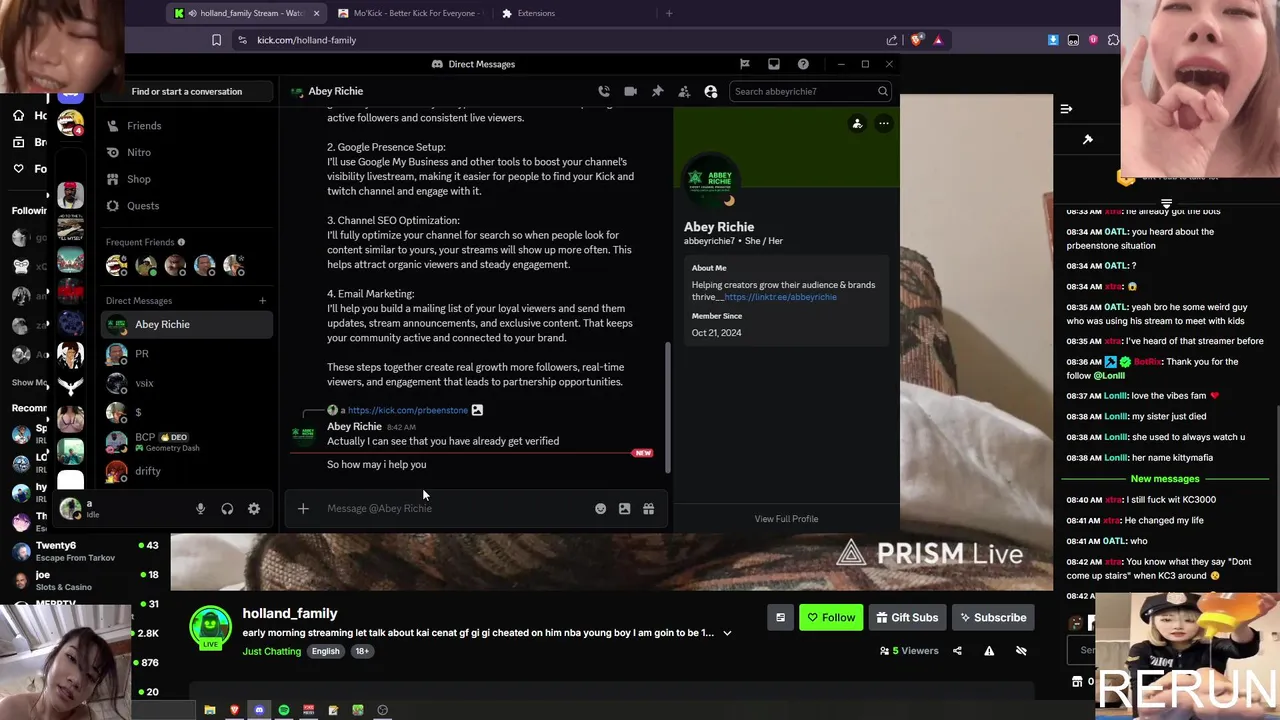The height and width of the screenshot is (720, 1280).
Task: Click the pinned message pin icon in chat
Action: 1088,140
